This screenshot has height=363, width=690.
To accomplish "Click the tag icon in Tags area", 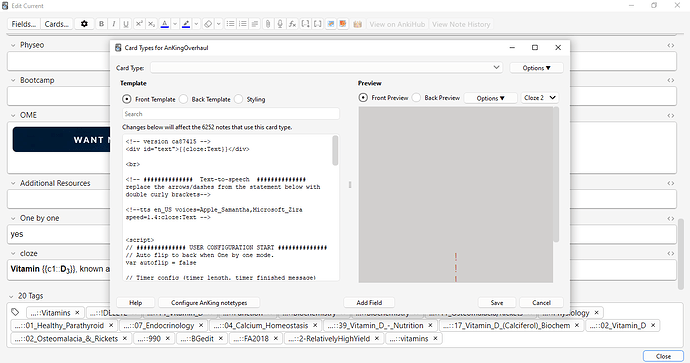I will click(x=15, y=312).
